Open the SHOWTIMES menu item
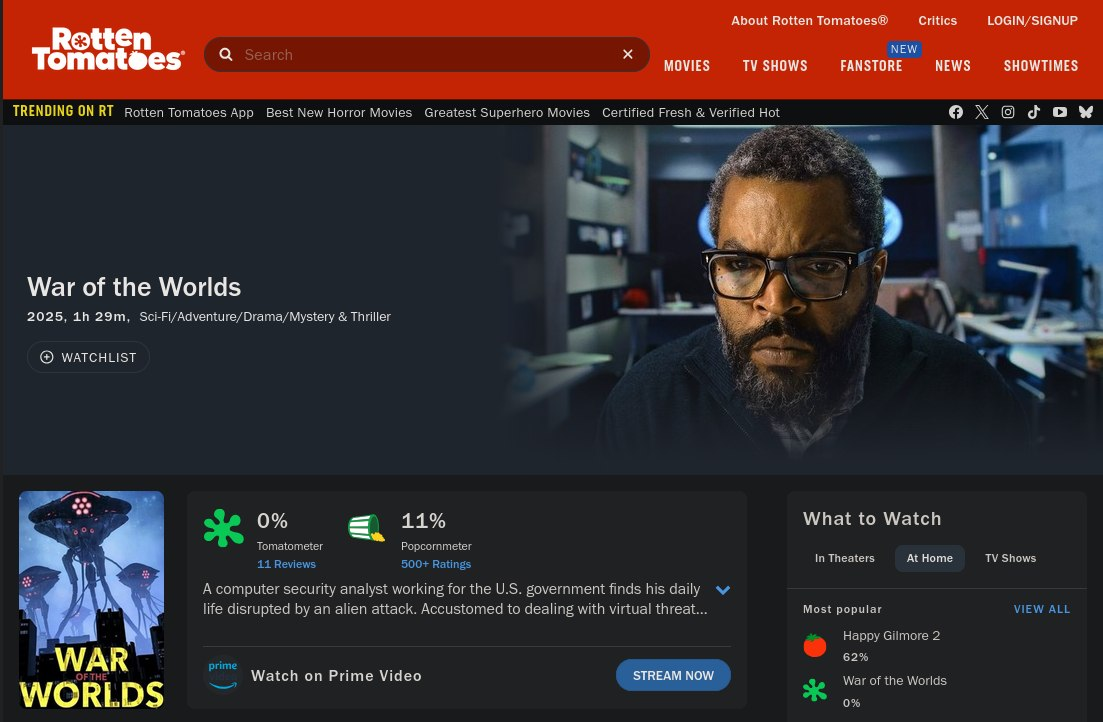 click(x=1040, y=66)
